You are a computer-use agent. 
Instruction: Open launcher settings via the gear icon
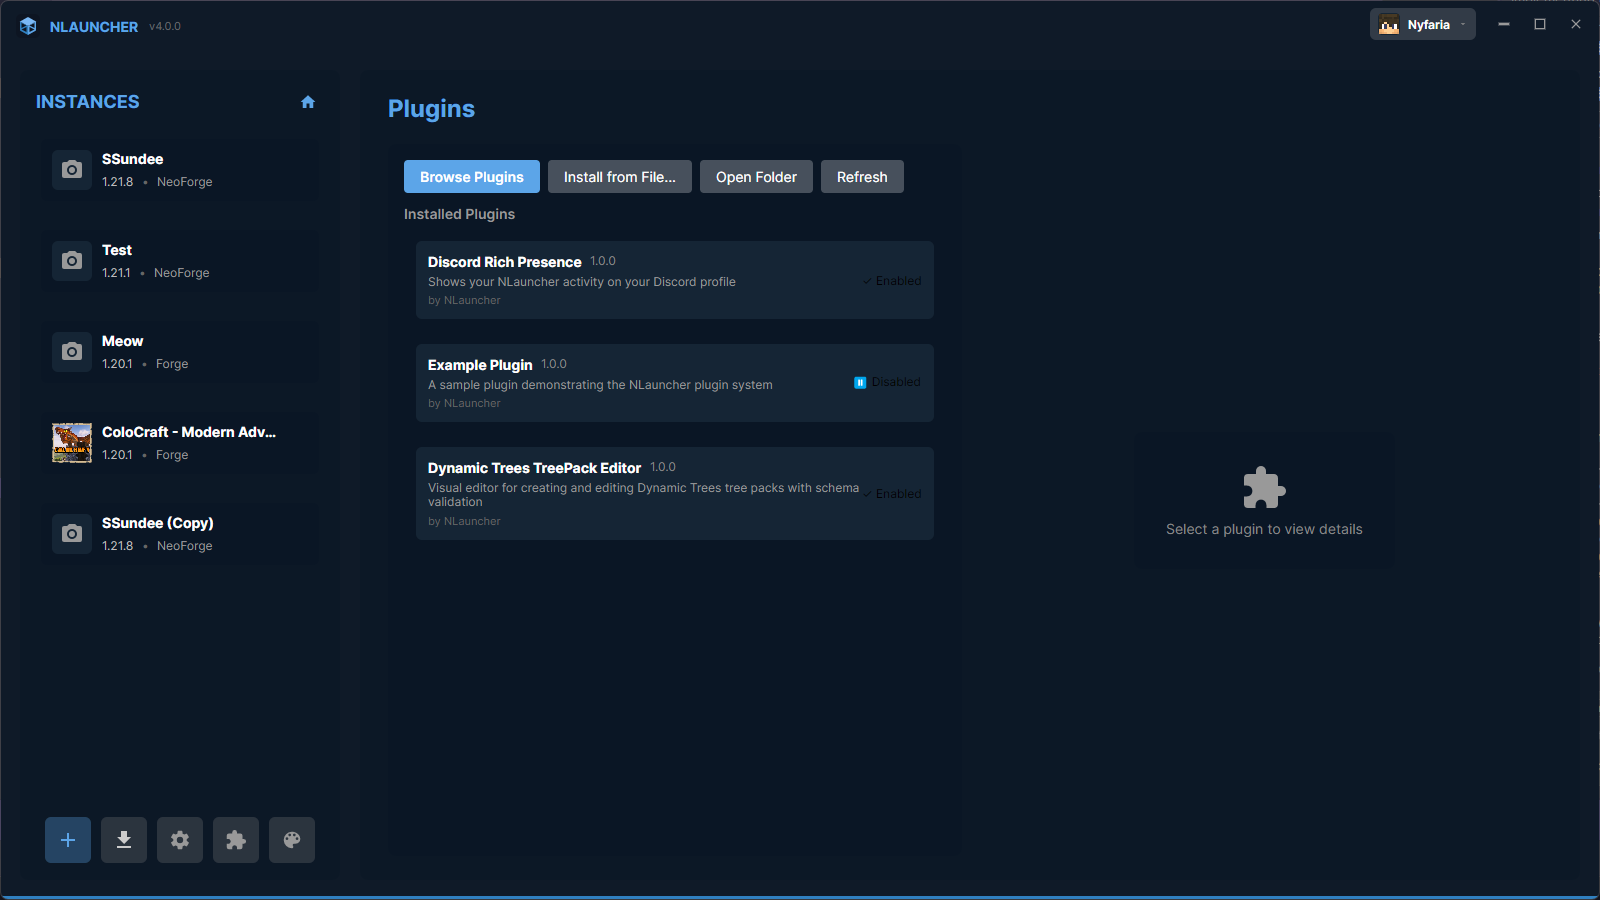click(179, 840)
